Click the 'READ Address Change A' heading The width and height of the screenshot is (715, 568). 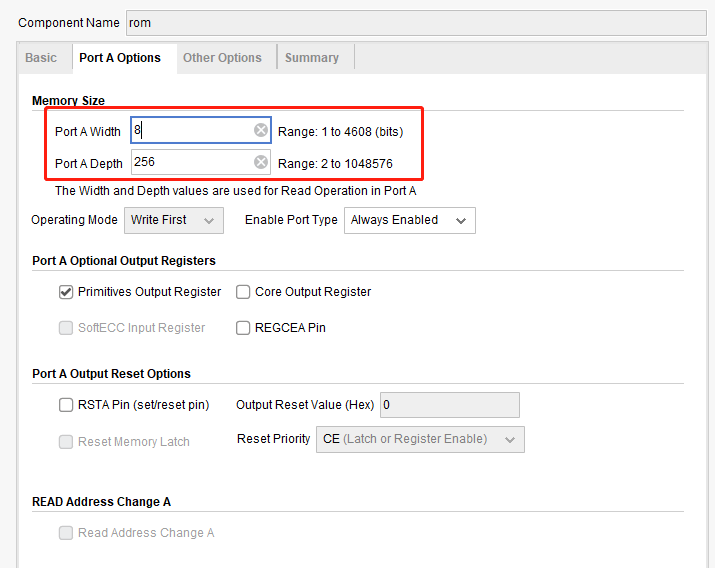[x=101, y=502]
